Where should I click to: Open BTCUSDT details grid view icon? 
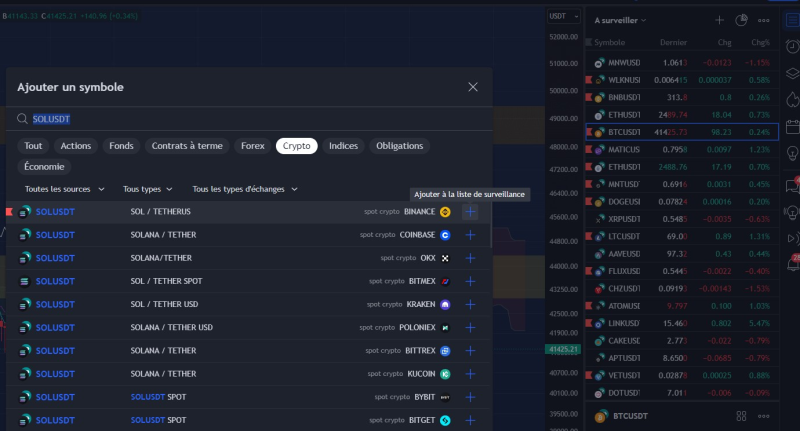click(741, 416)
